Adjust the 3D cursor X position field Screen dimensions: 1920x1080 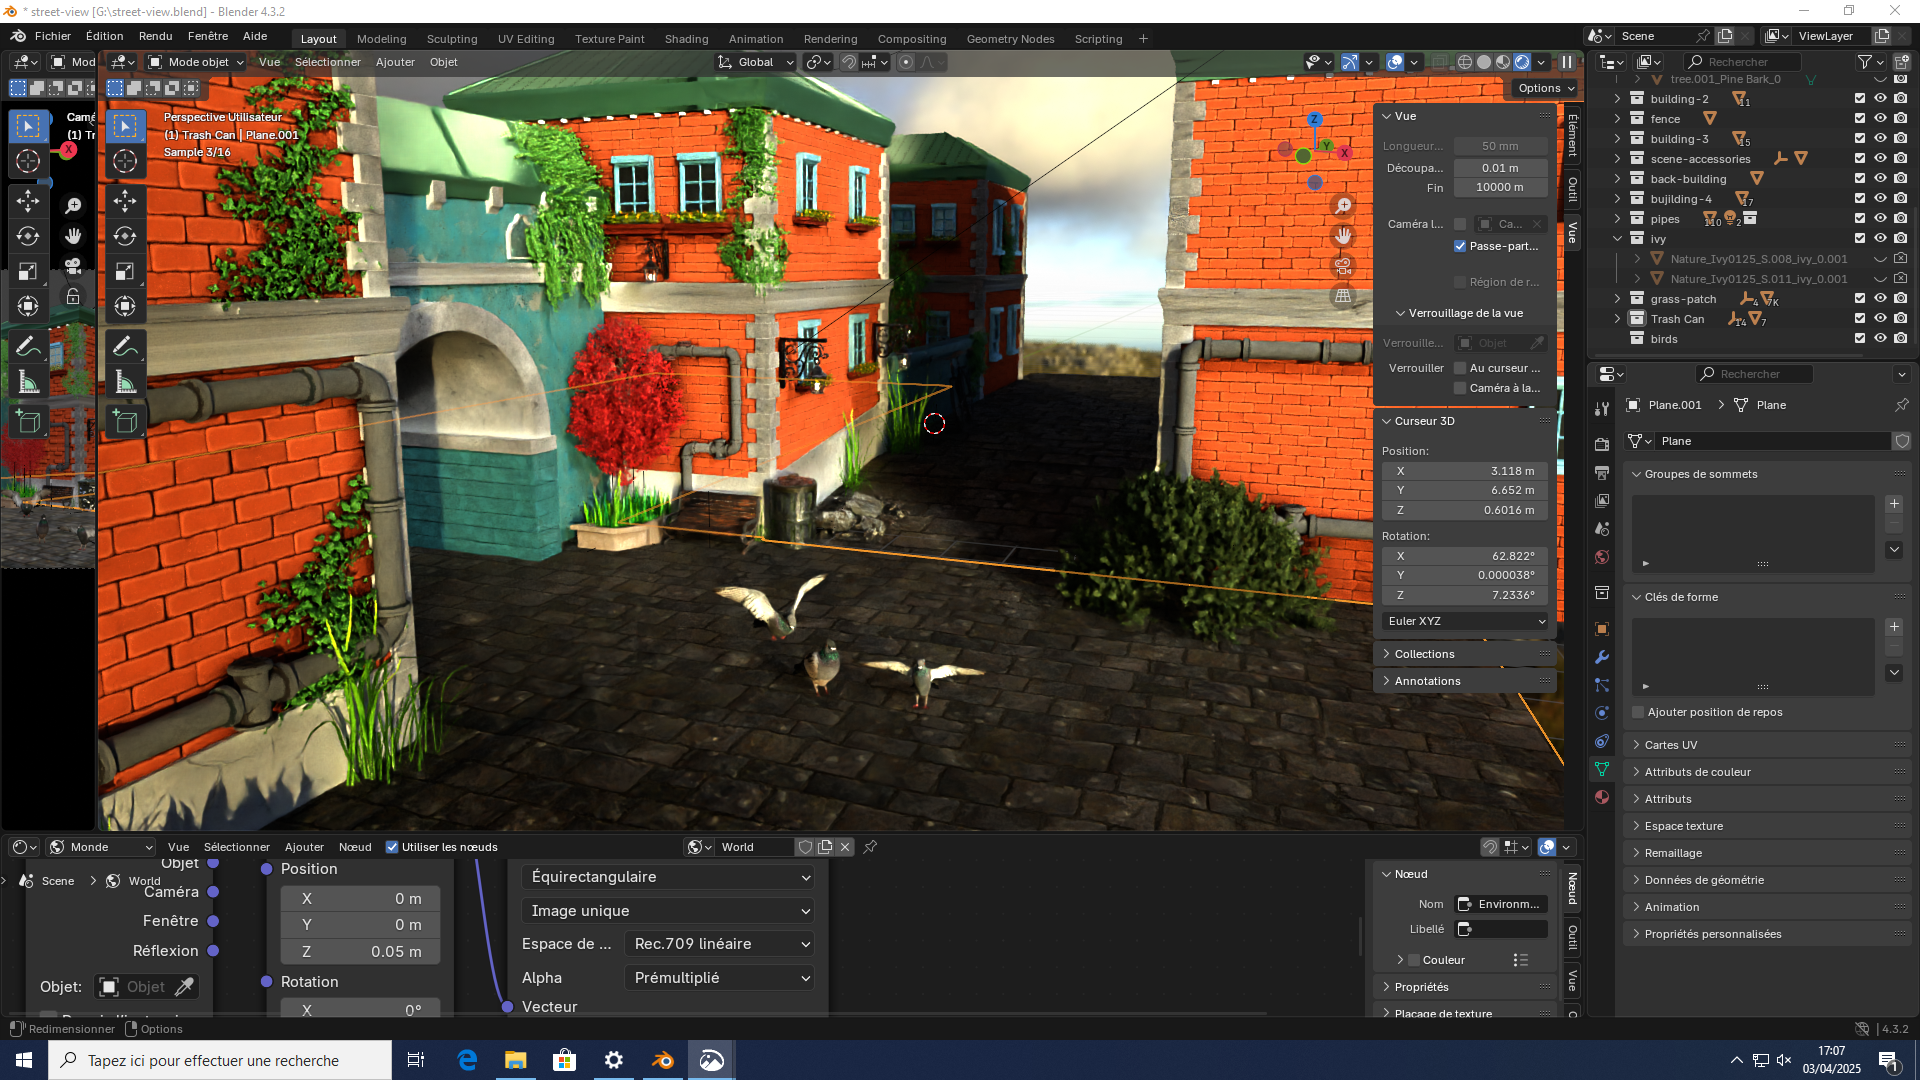(1465, 471)
